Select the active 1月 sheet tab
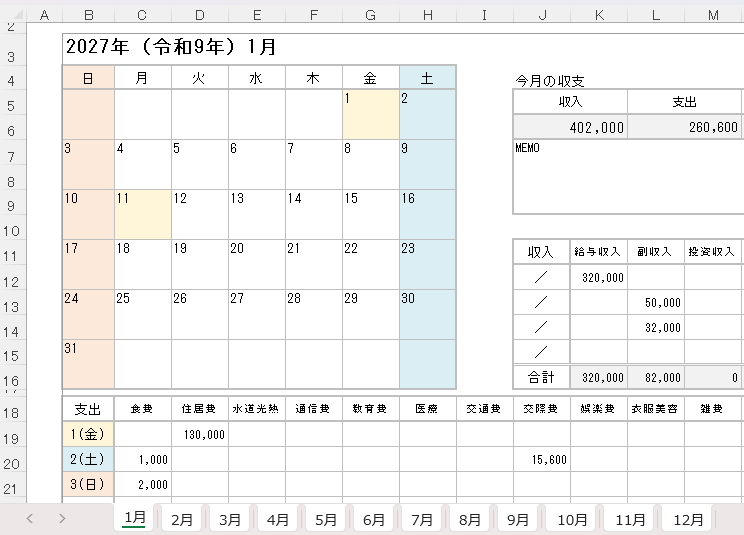 click(x=135, y=518)
